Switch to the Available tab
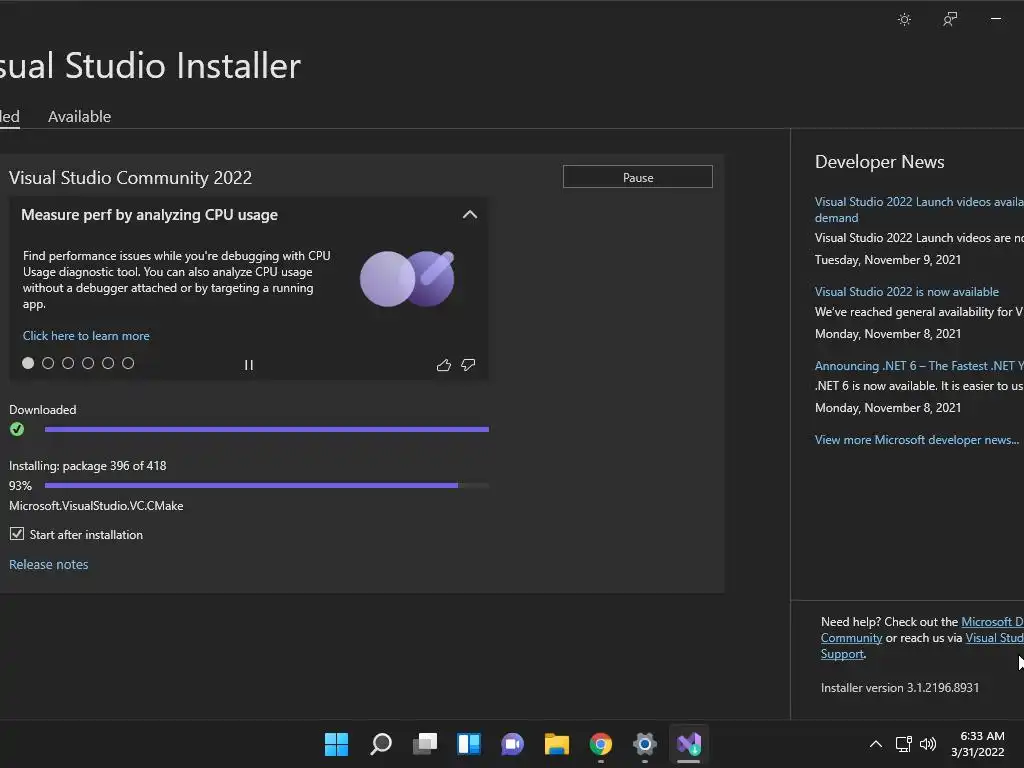The image size is (1024, 768). tap(80, 117)
